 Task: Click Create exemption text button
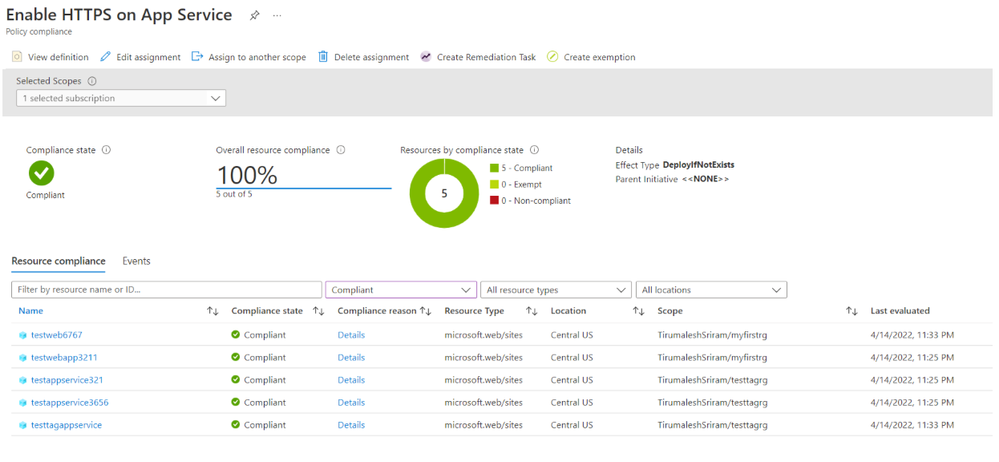coord(600,57)
